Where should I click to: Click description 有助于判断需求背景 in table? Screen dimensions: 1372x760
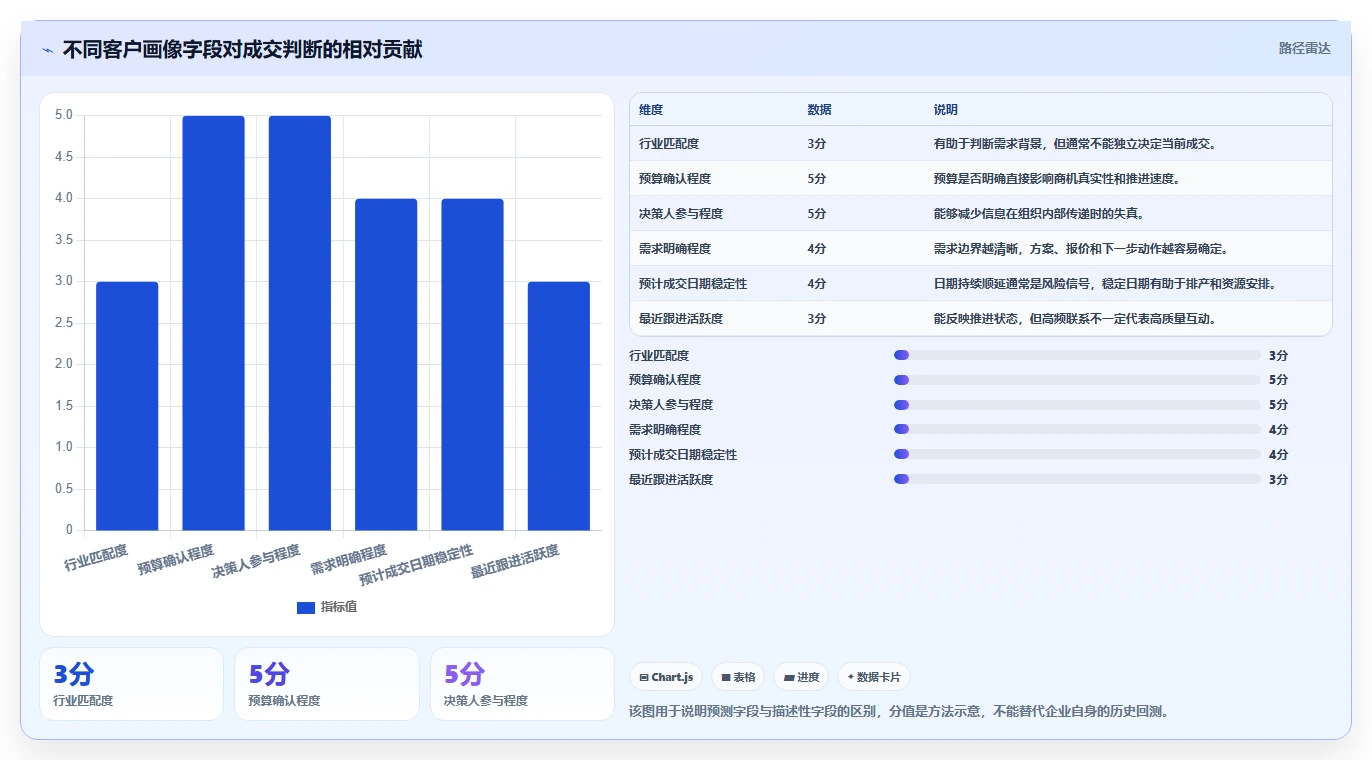point(1074,144)
